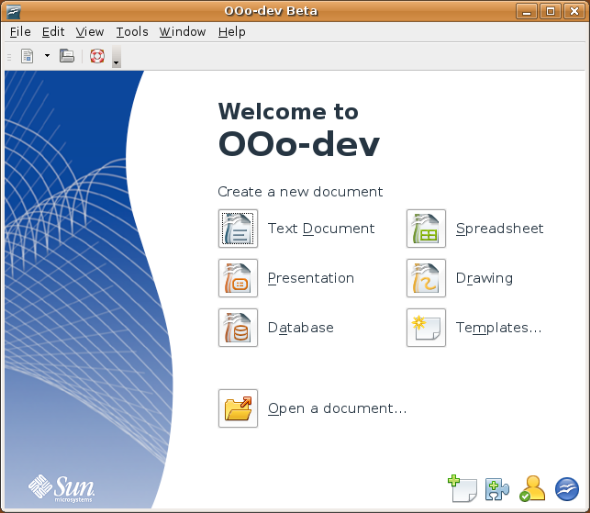
Task: Click the Open a document folder icon
Action: coord(238,408)
